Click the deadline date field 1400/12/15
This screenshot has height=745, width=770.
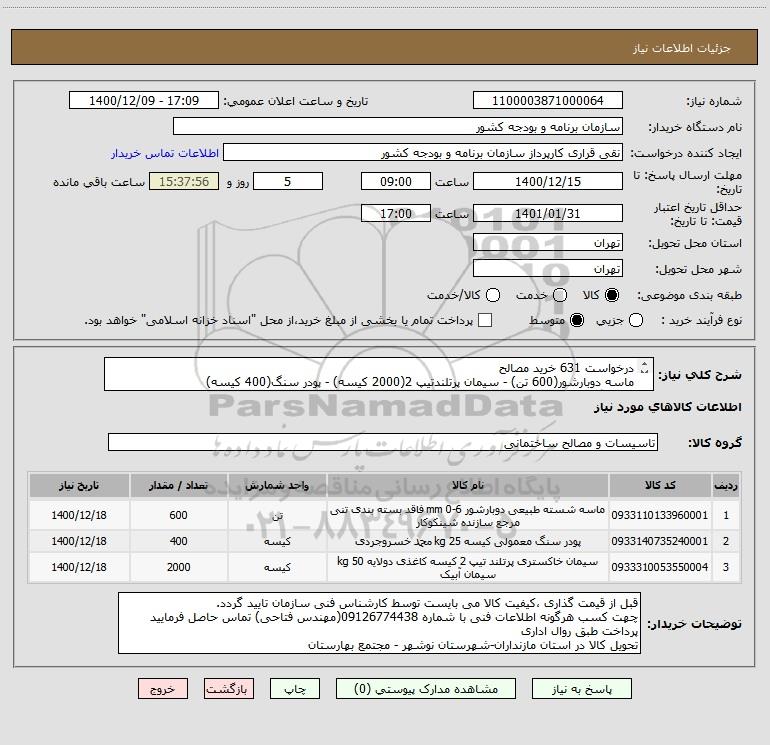tap(548, 181)
